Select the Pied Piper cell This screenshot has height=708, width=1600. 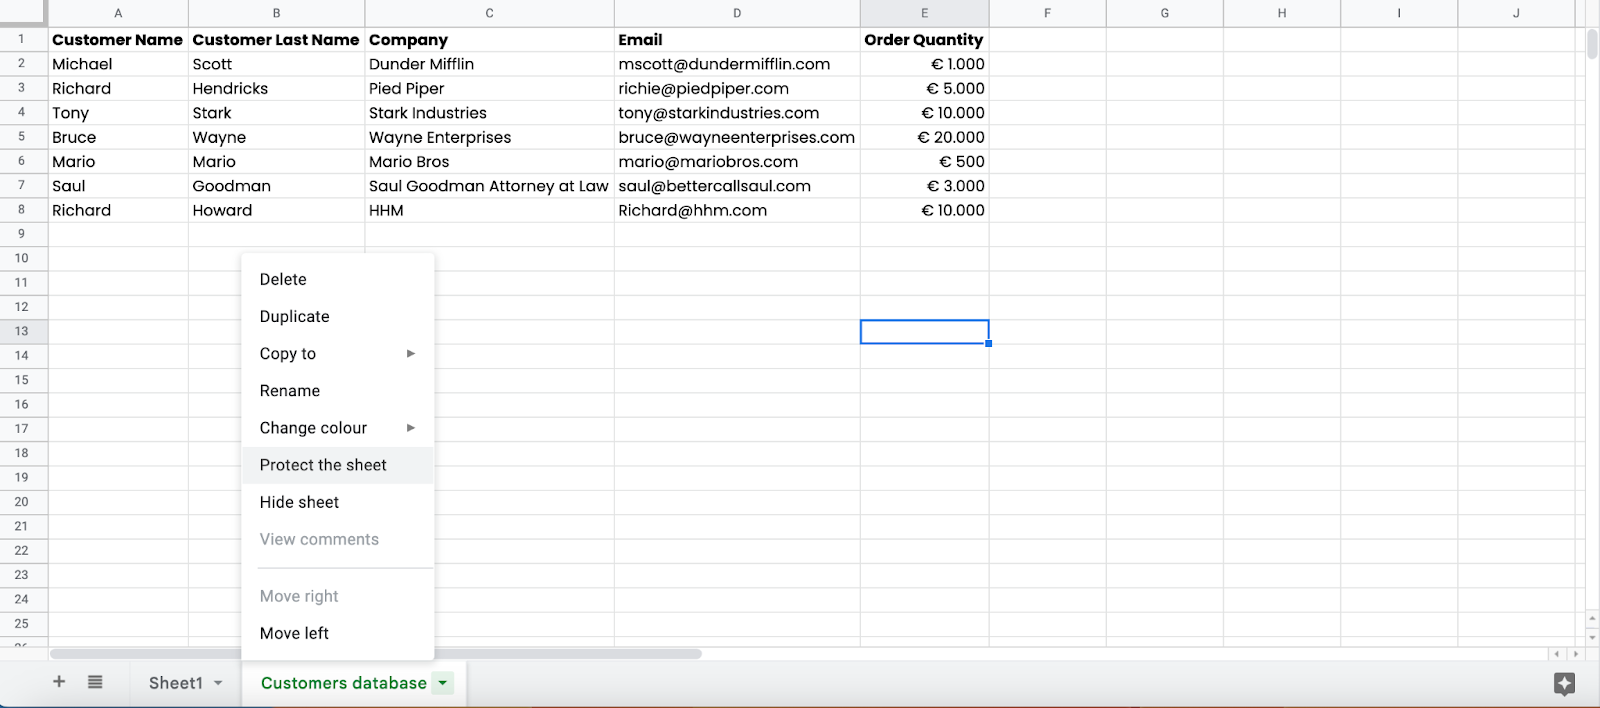(490, 89)
